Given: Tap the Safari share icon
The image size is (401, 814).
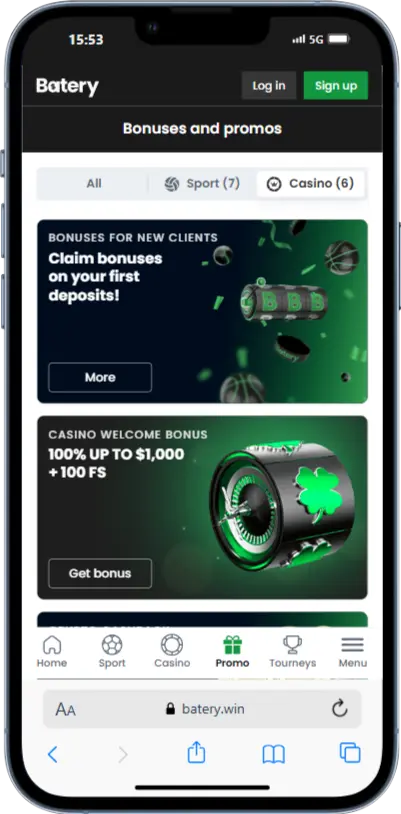Looking at the screenshot, I should [196, 753].
